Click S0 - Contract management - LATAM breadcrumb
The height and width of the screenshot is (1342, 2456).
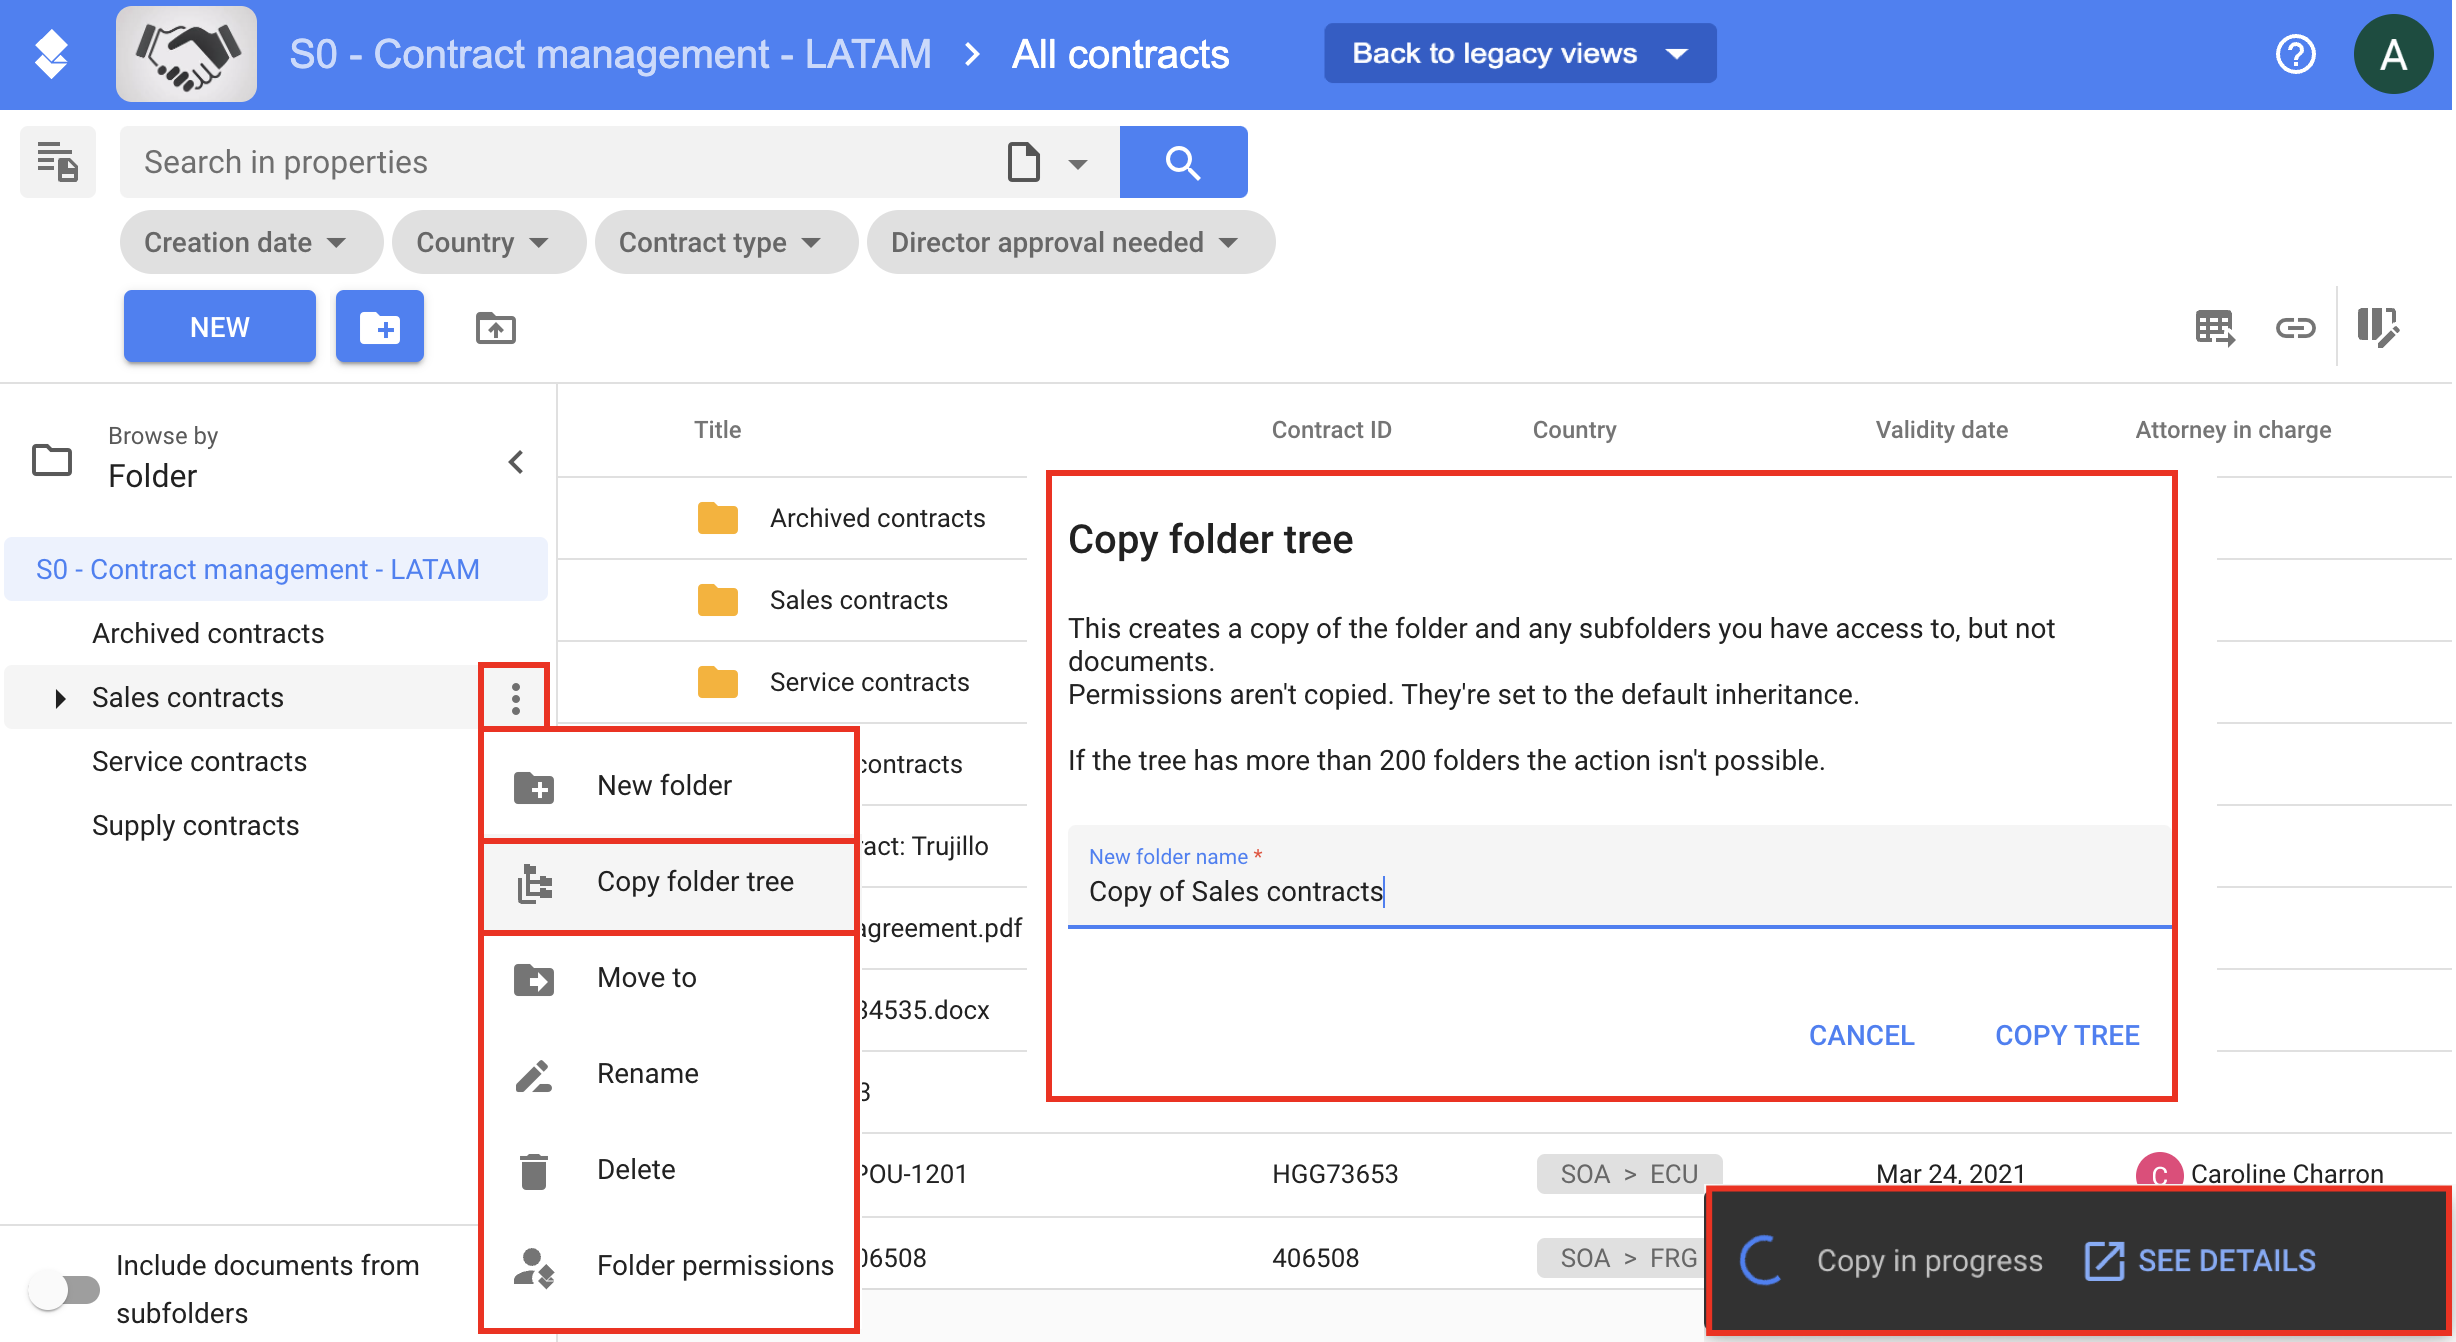click(610, 54)
